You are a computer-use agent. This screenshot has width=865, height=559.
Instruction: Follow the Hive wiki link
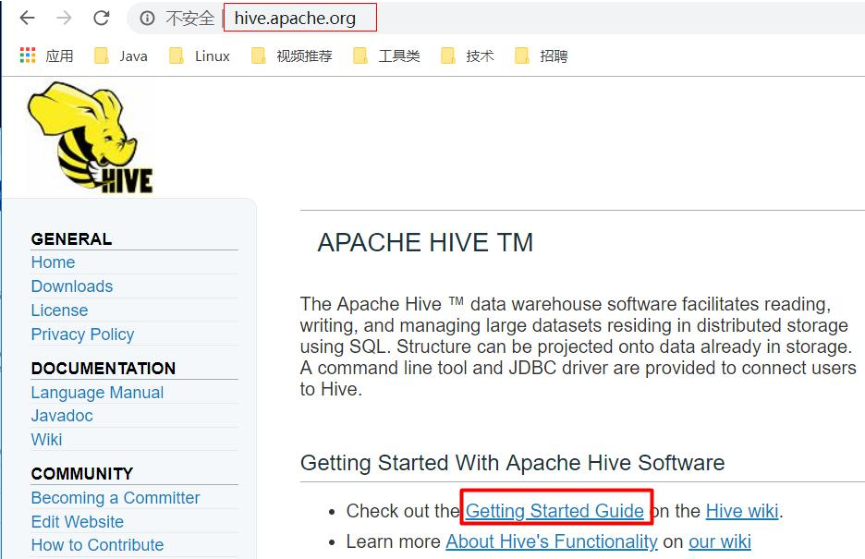[x=742, y=511]
